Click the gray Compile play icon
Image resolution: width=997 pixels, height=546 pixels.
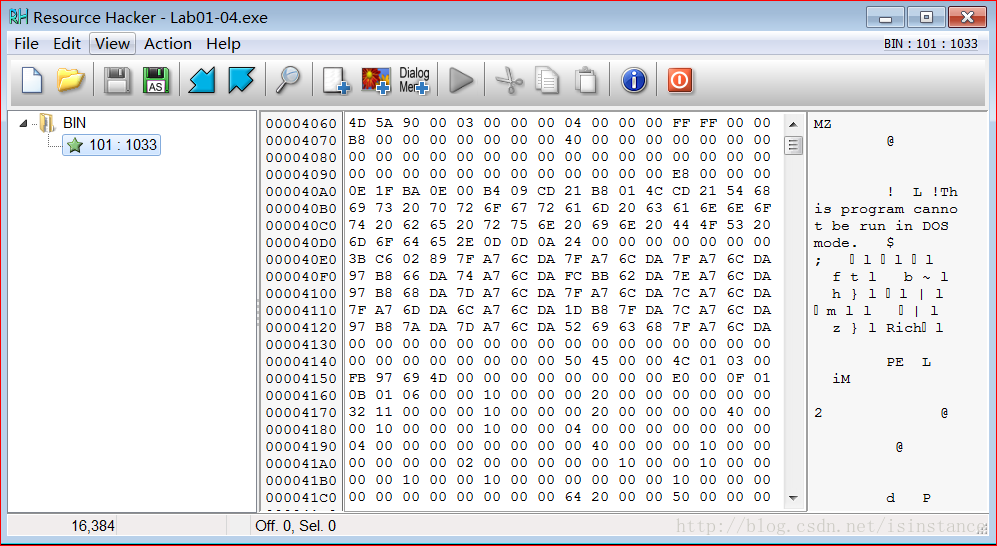461,81
